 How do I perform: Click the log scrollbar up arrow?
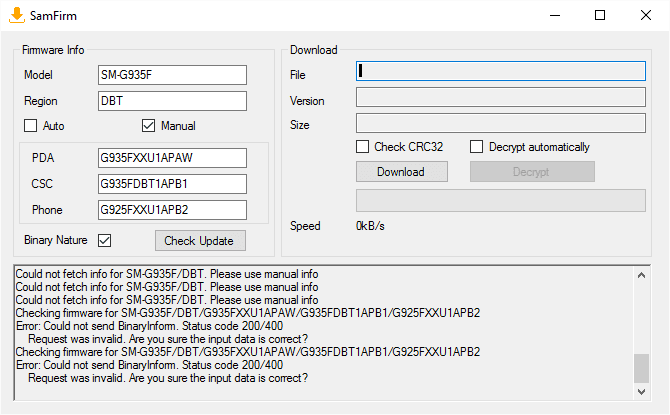641,276
